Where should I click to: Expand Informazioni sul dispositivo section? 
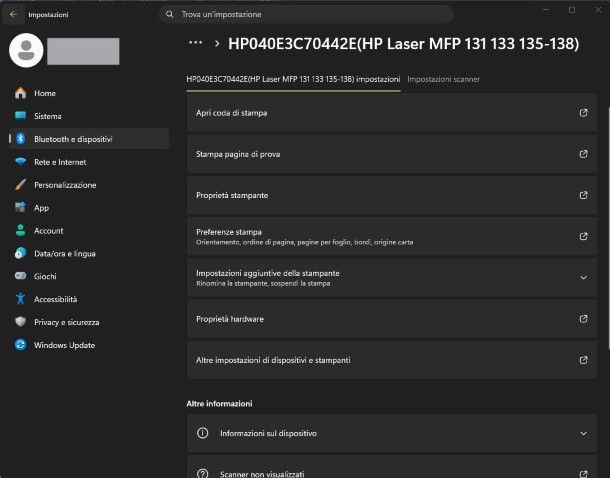pyautogui.click(x=392, y=433)
